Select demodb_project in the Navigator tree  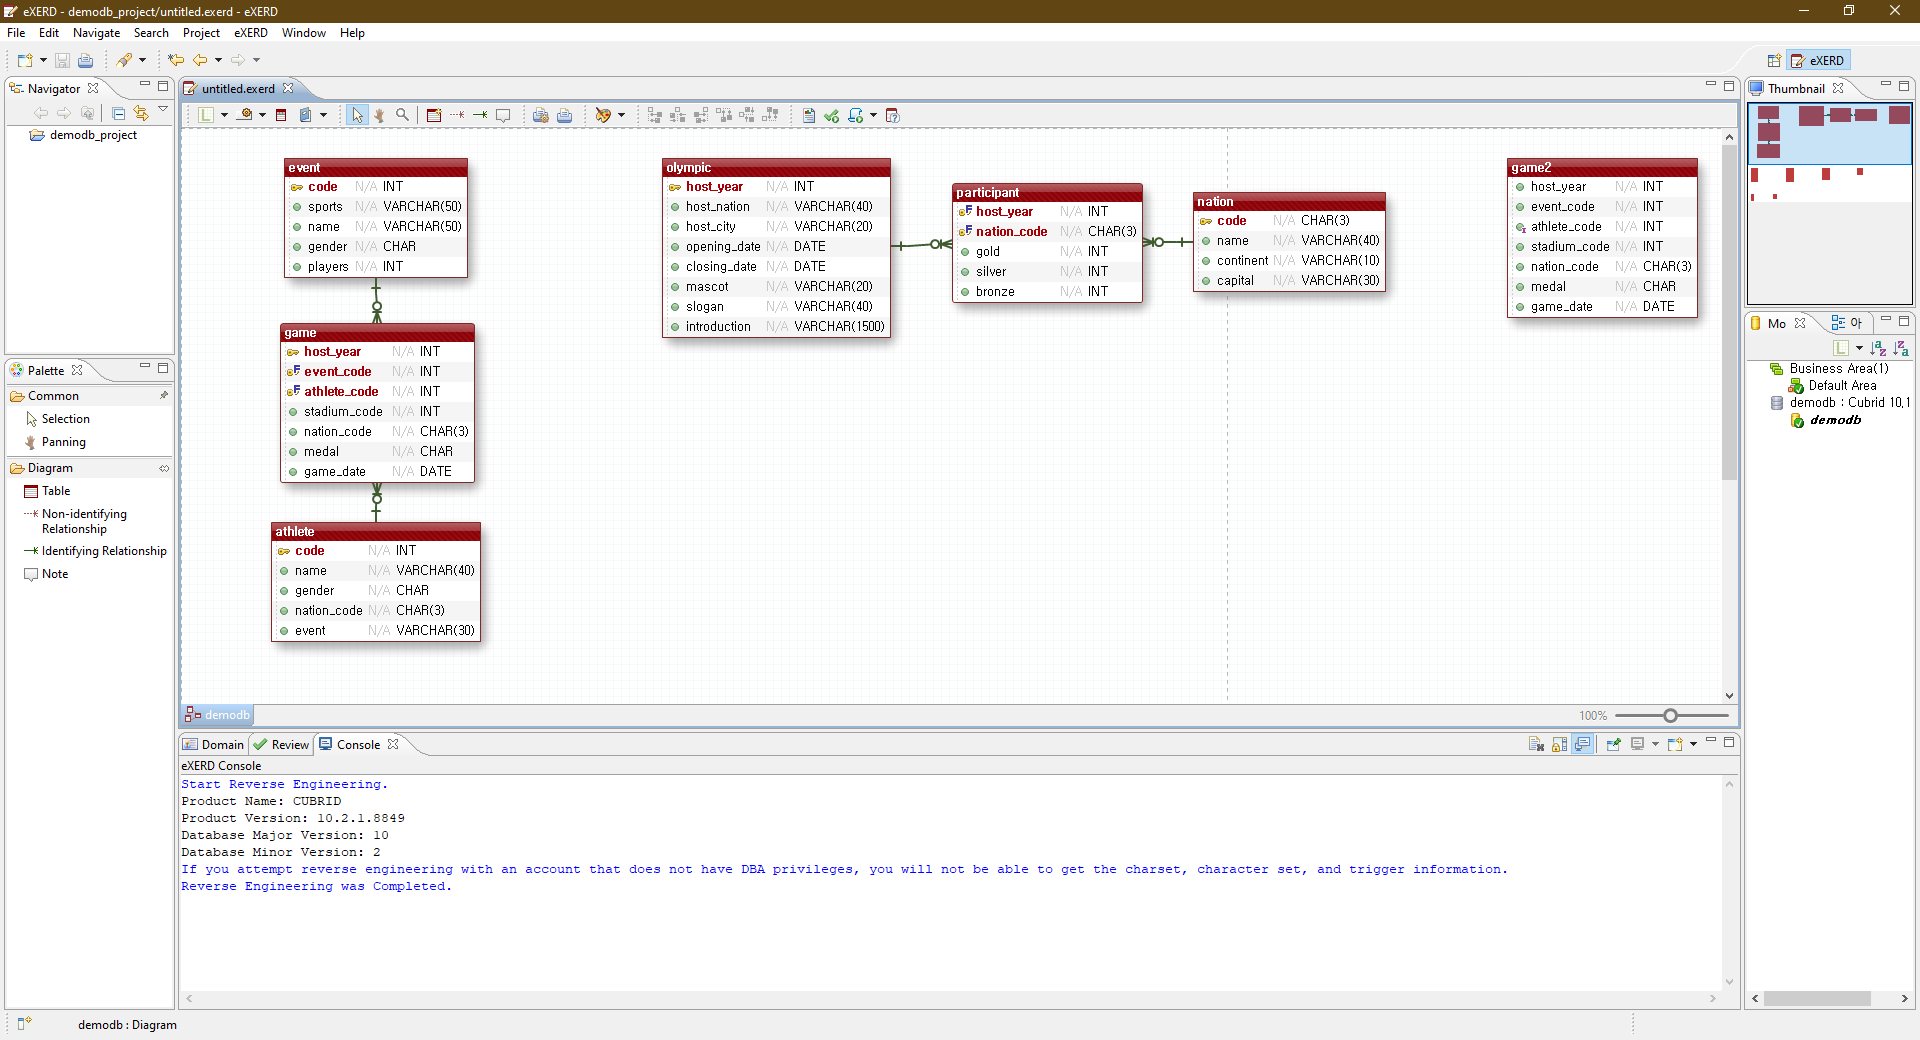[93, 135]
